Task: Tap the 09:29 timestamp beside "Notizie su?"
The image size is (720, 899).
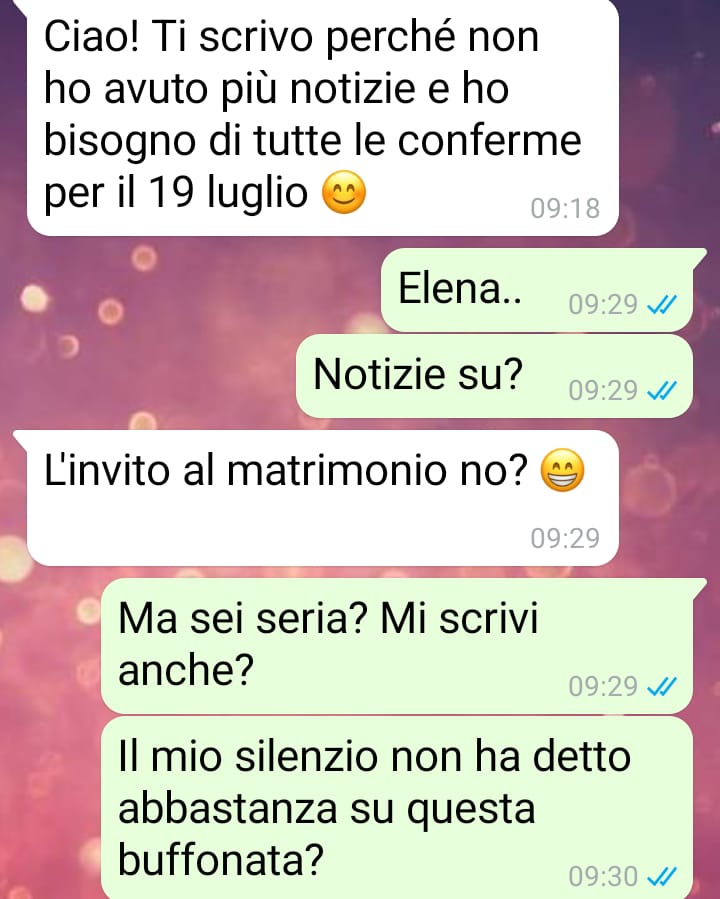Action: pyautogui.click(x=603, y=391)
